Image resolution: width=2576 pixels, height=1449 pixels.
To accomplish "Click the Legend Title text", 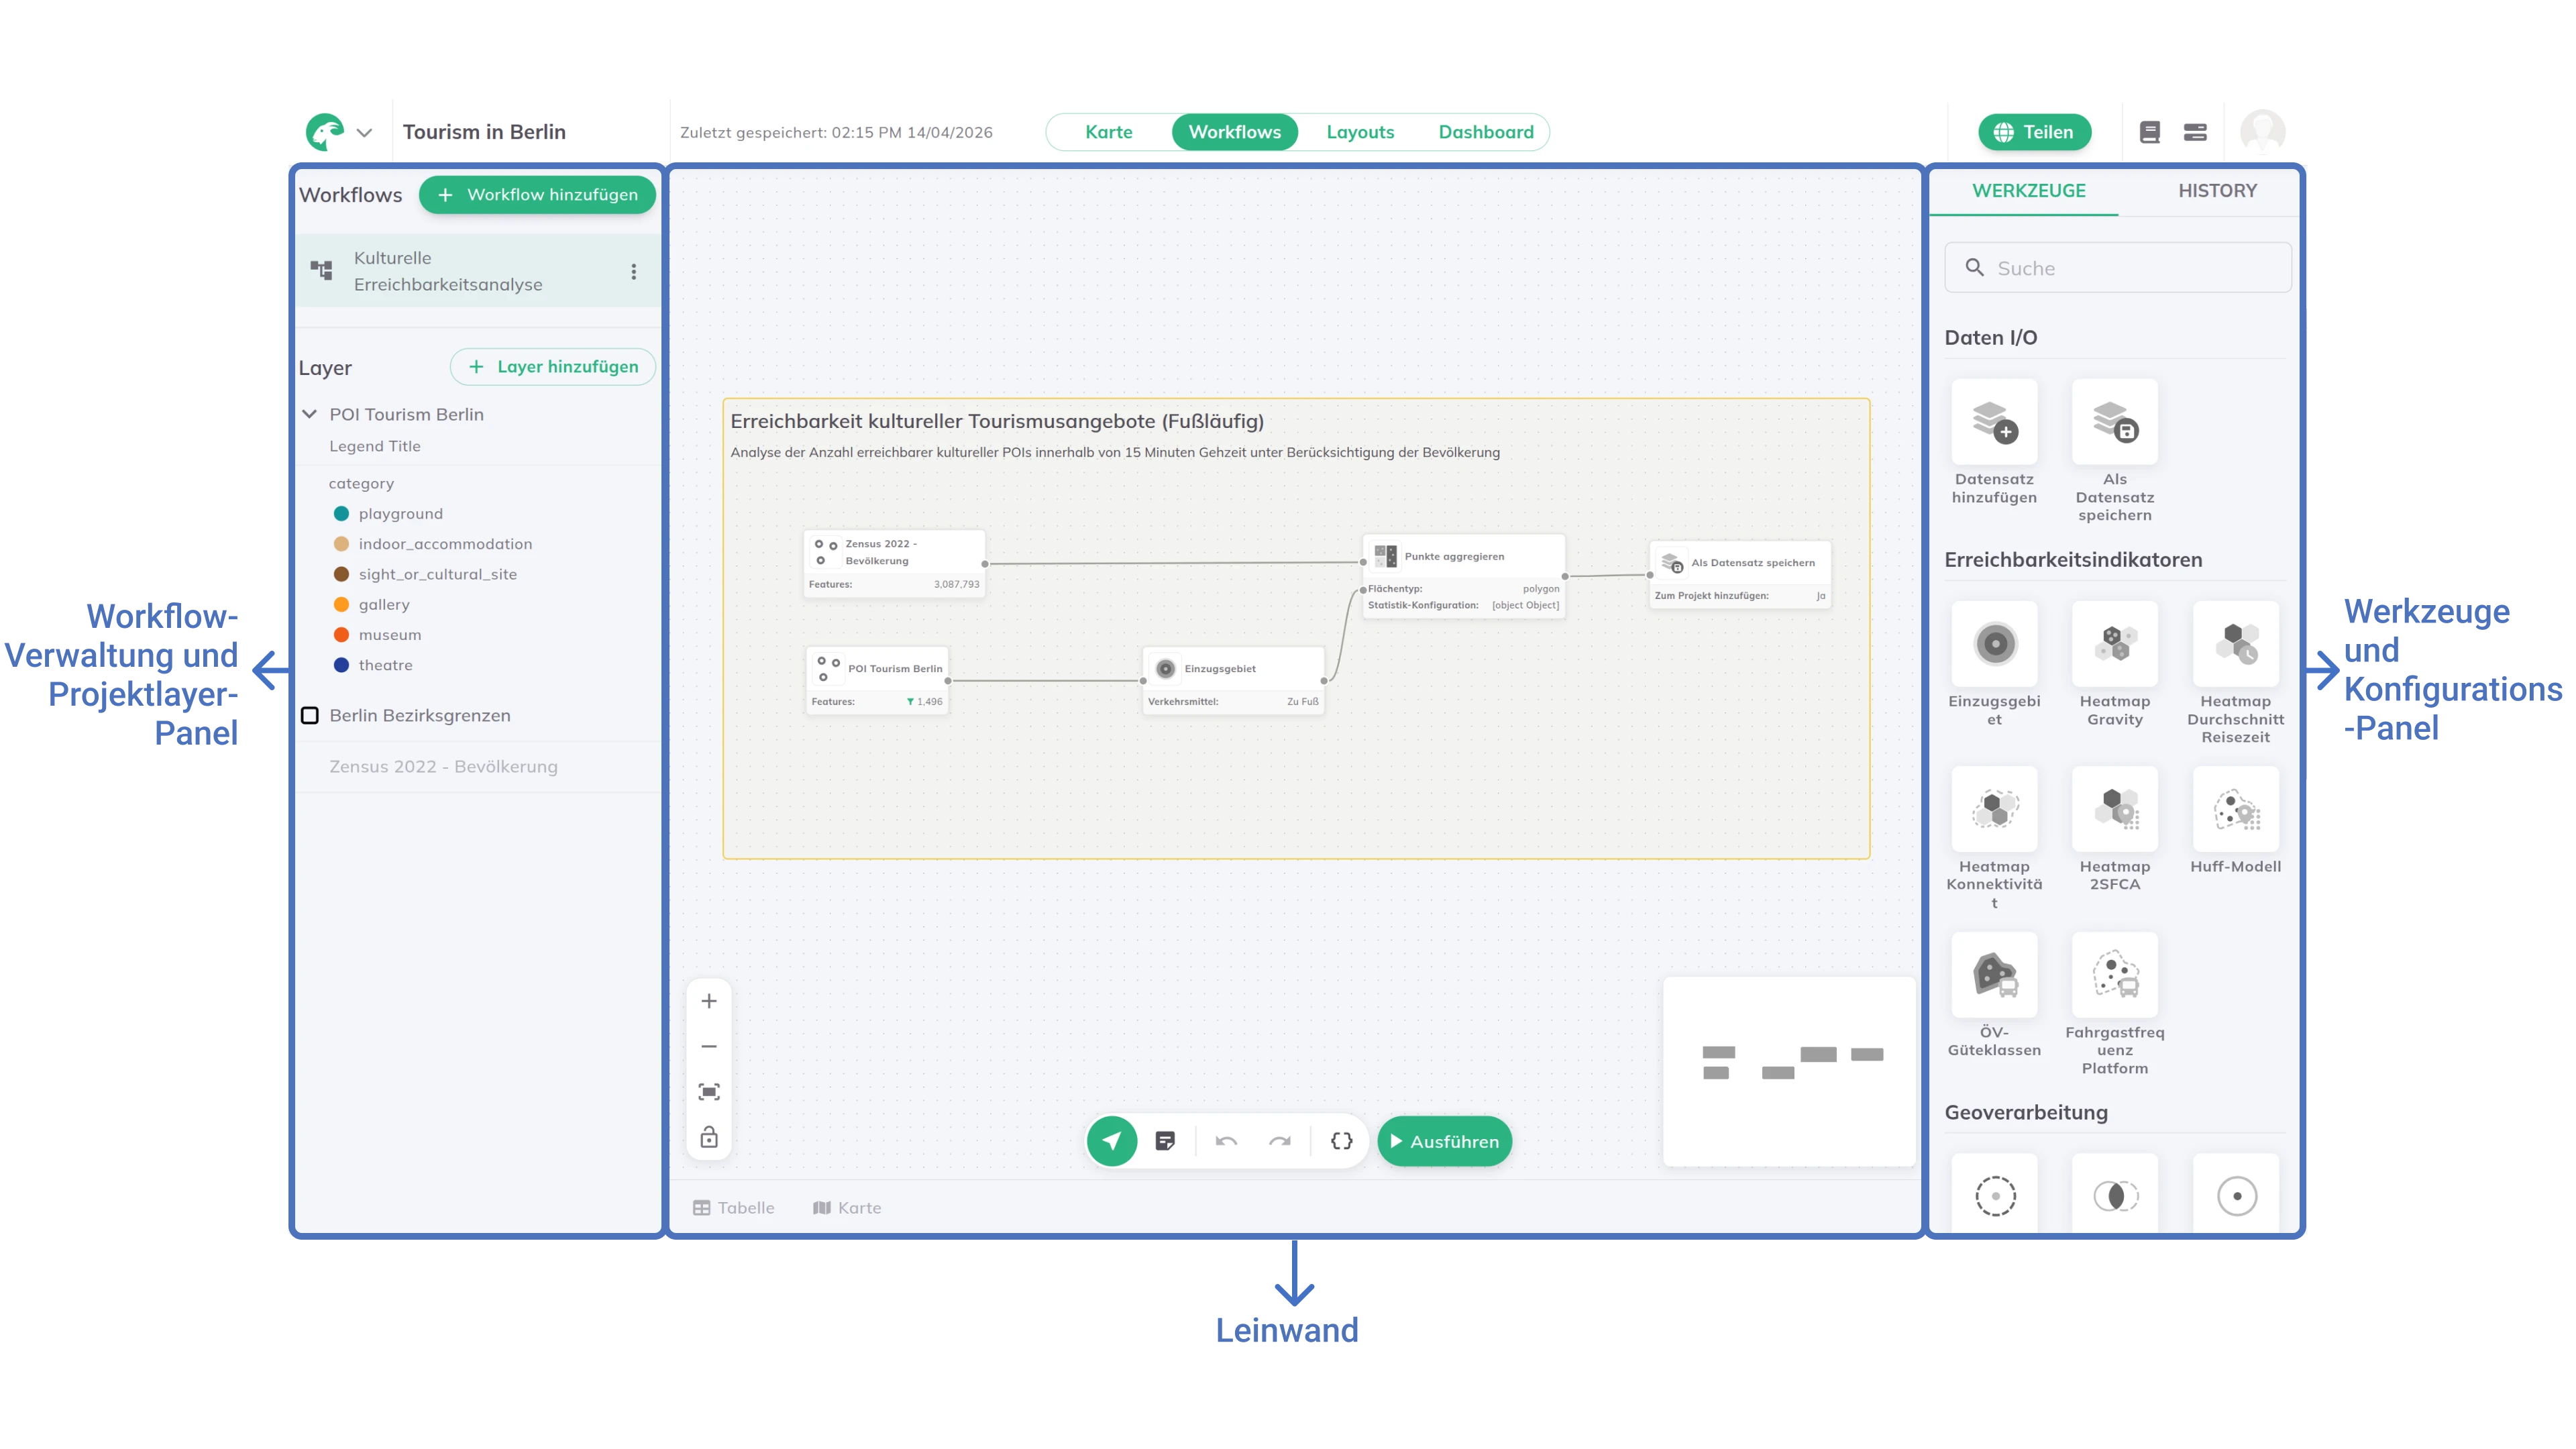I will [x=375, y=446].
